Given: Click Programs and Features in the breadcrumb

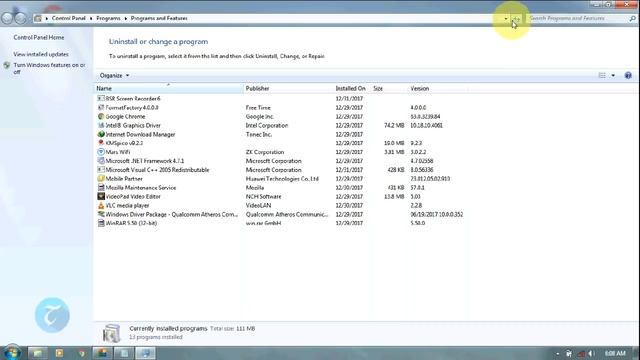Looking at the screenshot, I should click(x=159, y=18).
